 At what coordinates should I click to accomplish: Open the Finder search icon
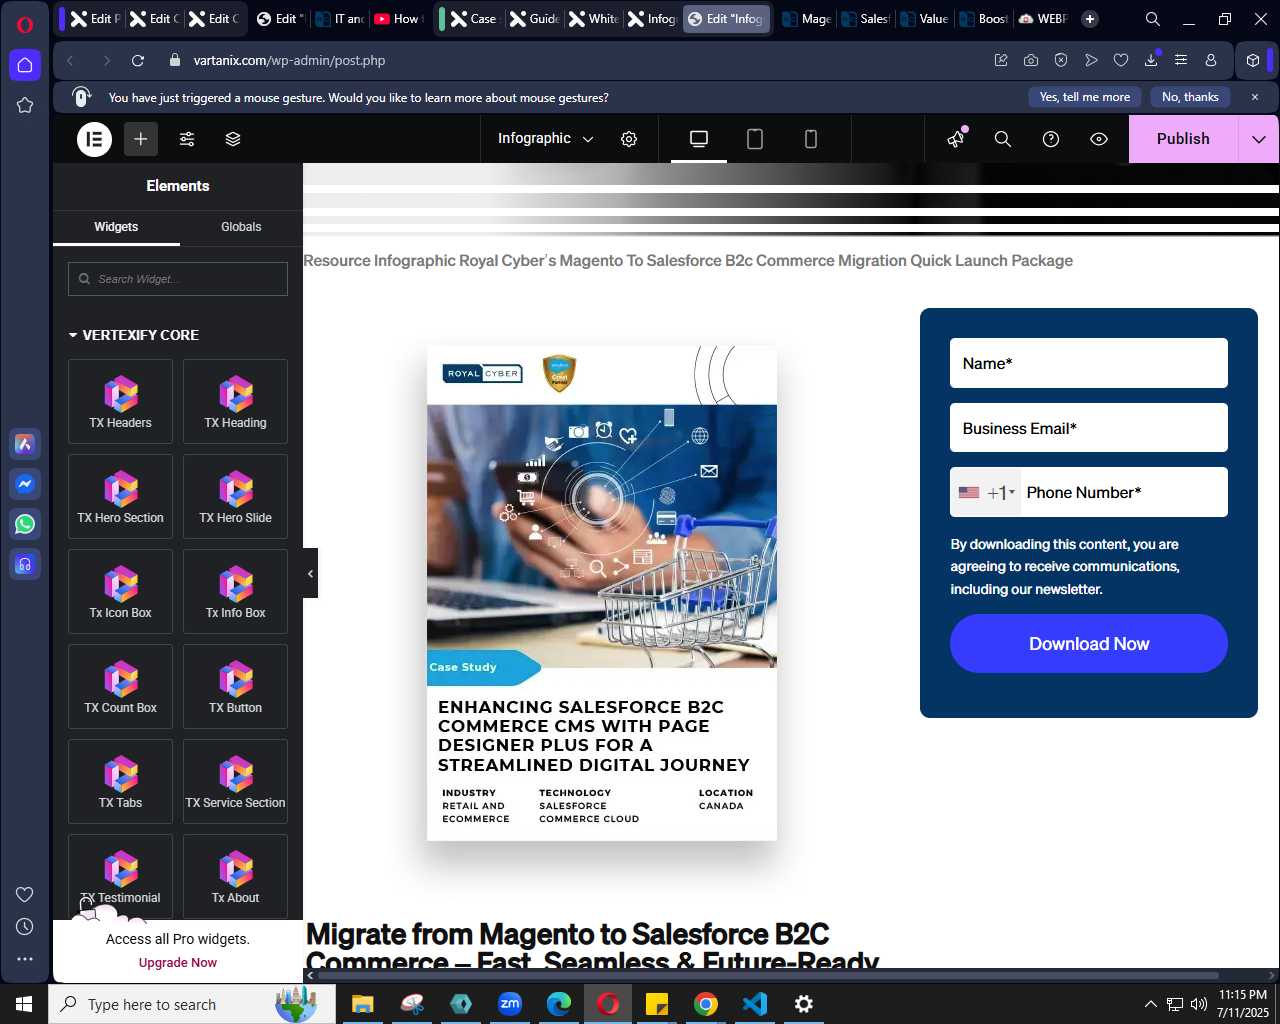tap(1003, 139)
